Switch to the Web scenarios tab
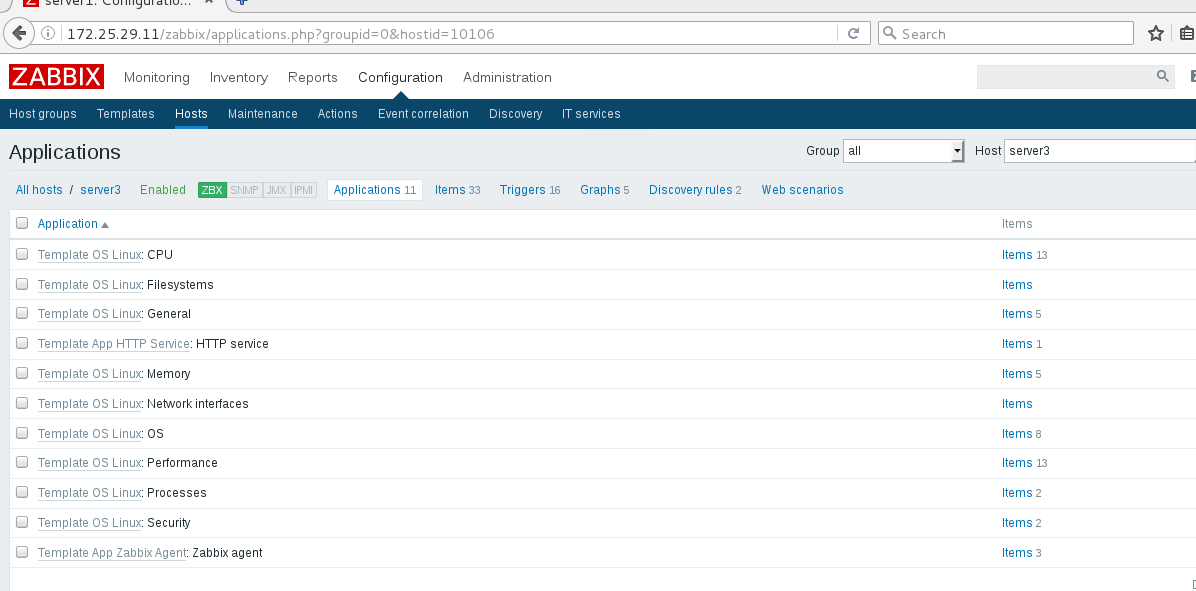 click(802, 190)
